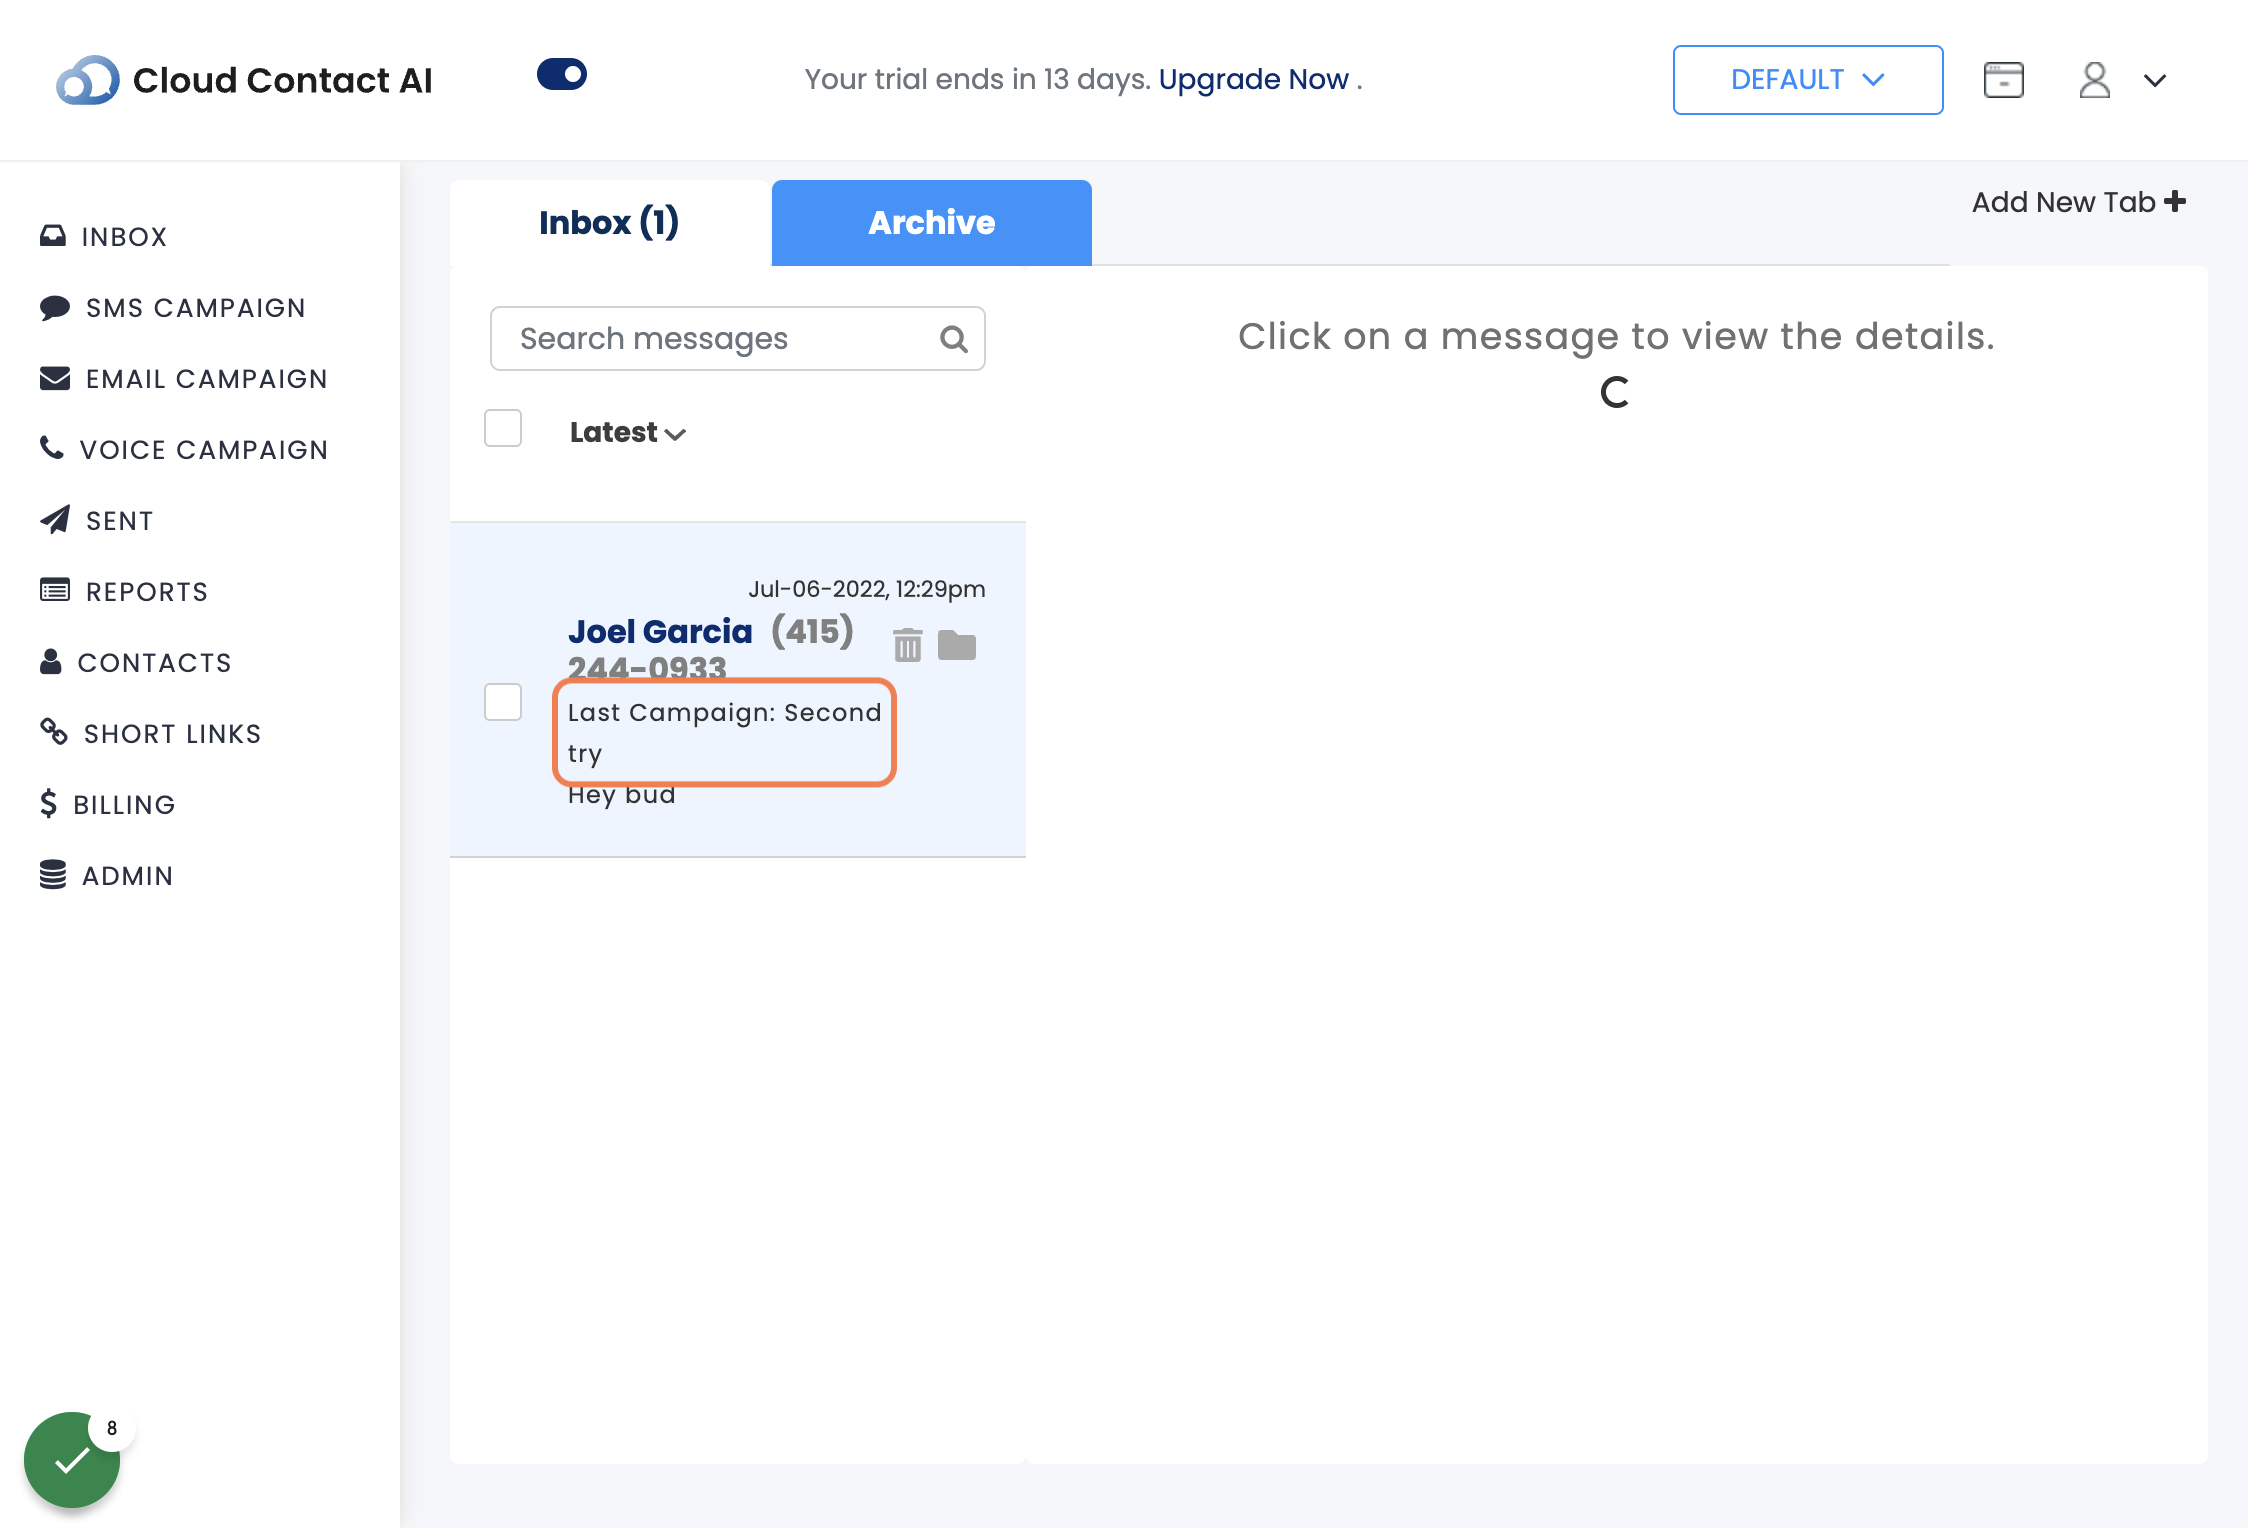
Task: View the Sent messages section
Action: [x=96, y=521]
